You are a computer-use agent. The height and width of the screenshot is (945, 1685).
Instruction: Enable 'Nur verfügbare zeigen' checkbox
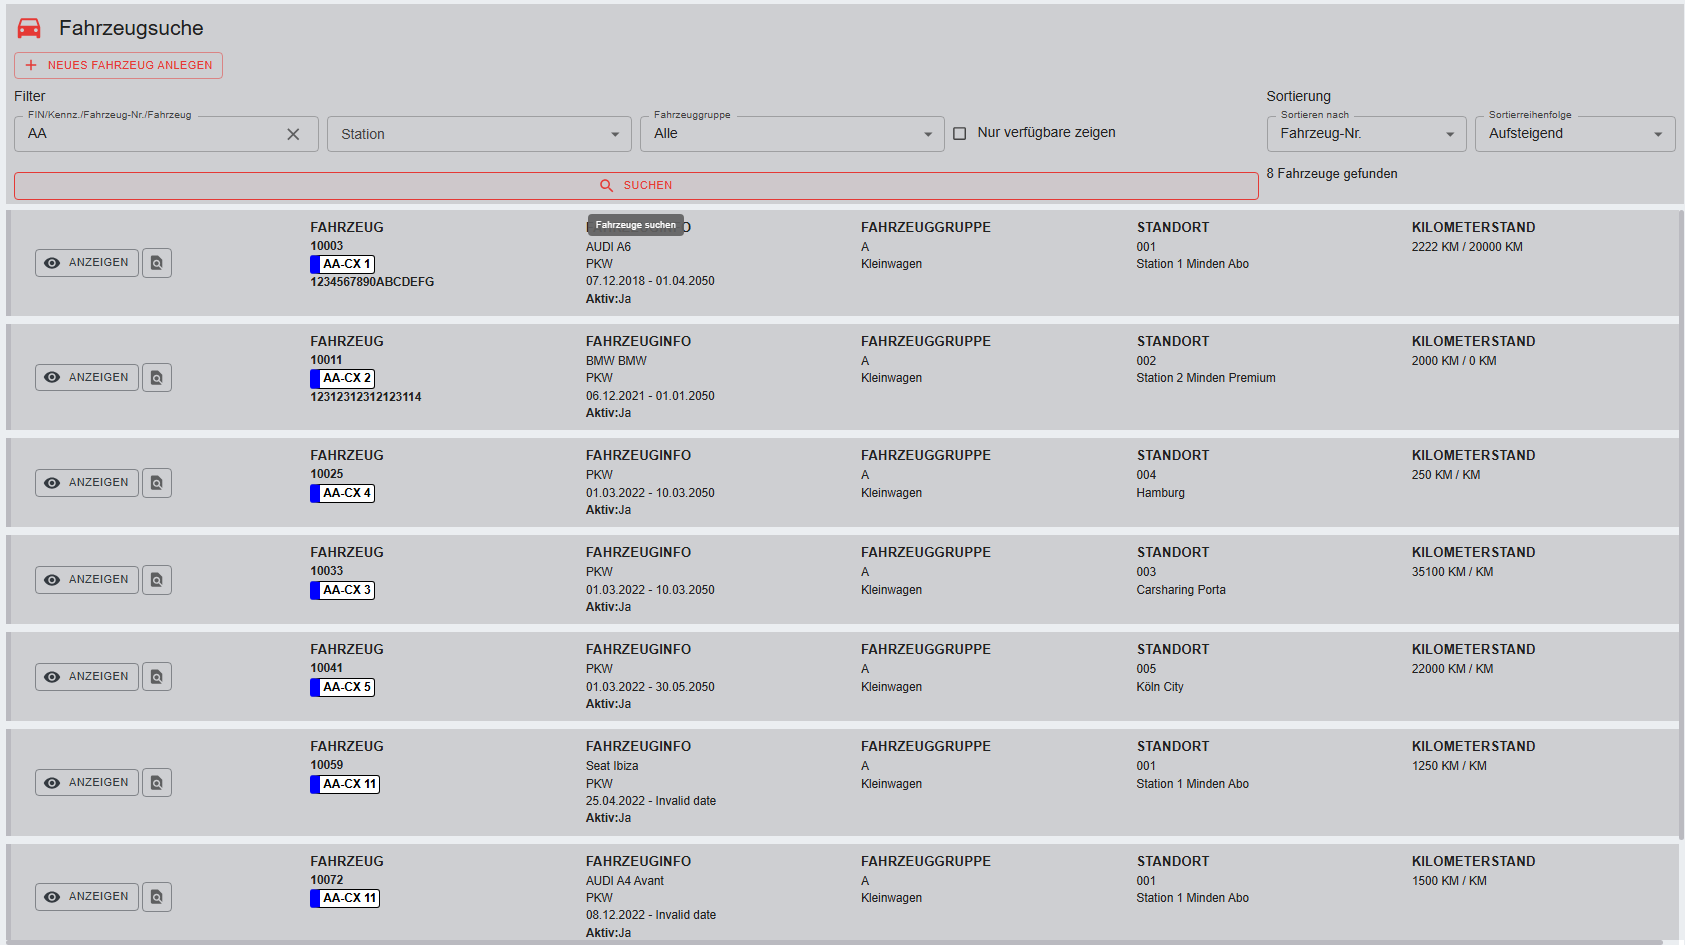[x=960, y=133]
